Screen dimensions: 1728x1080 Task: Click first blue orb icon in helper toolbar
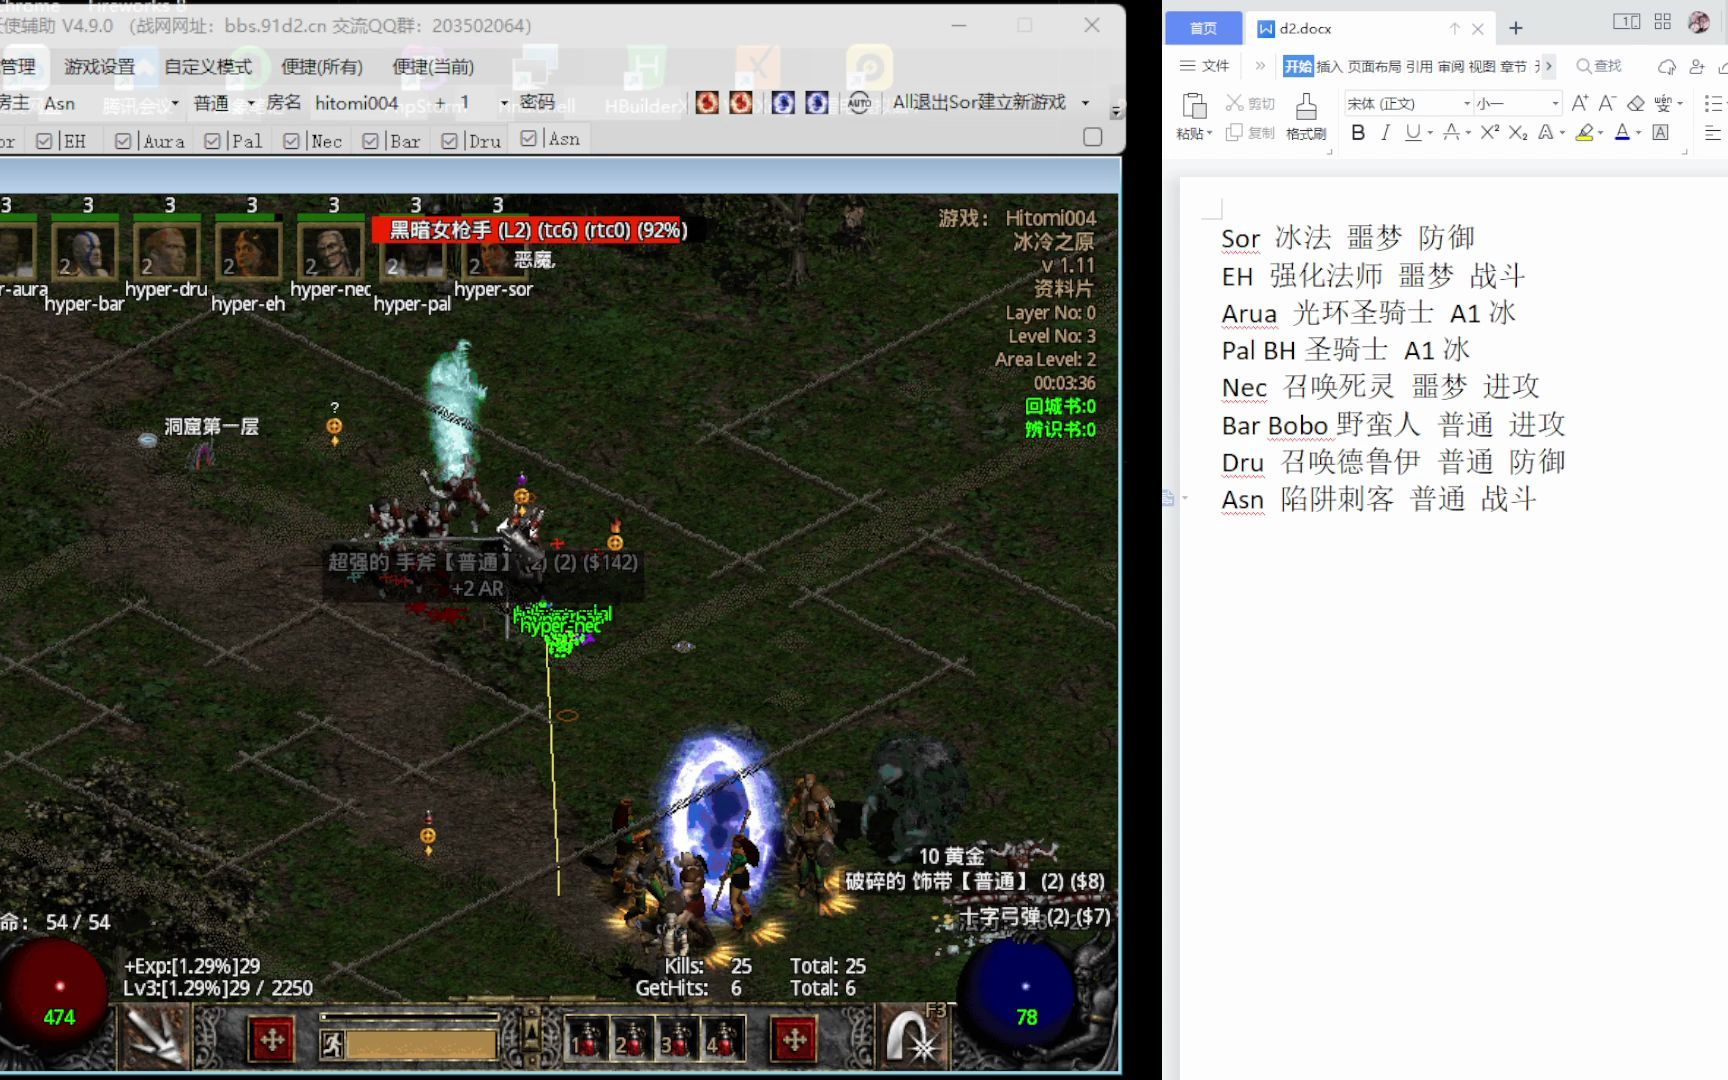pyautogui.click(x=783, y=102)
